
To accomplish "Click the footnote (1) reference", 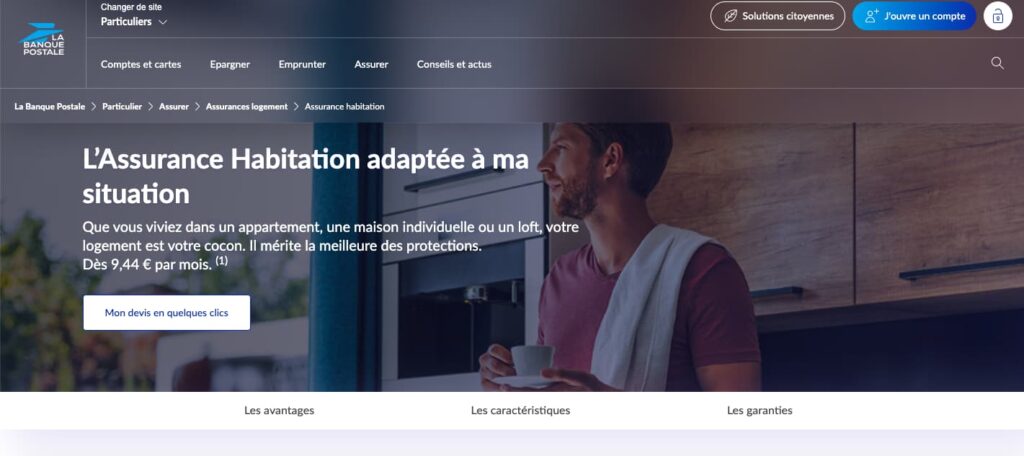I will (x=222, y=261).
